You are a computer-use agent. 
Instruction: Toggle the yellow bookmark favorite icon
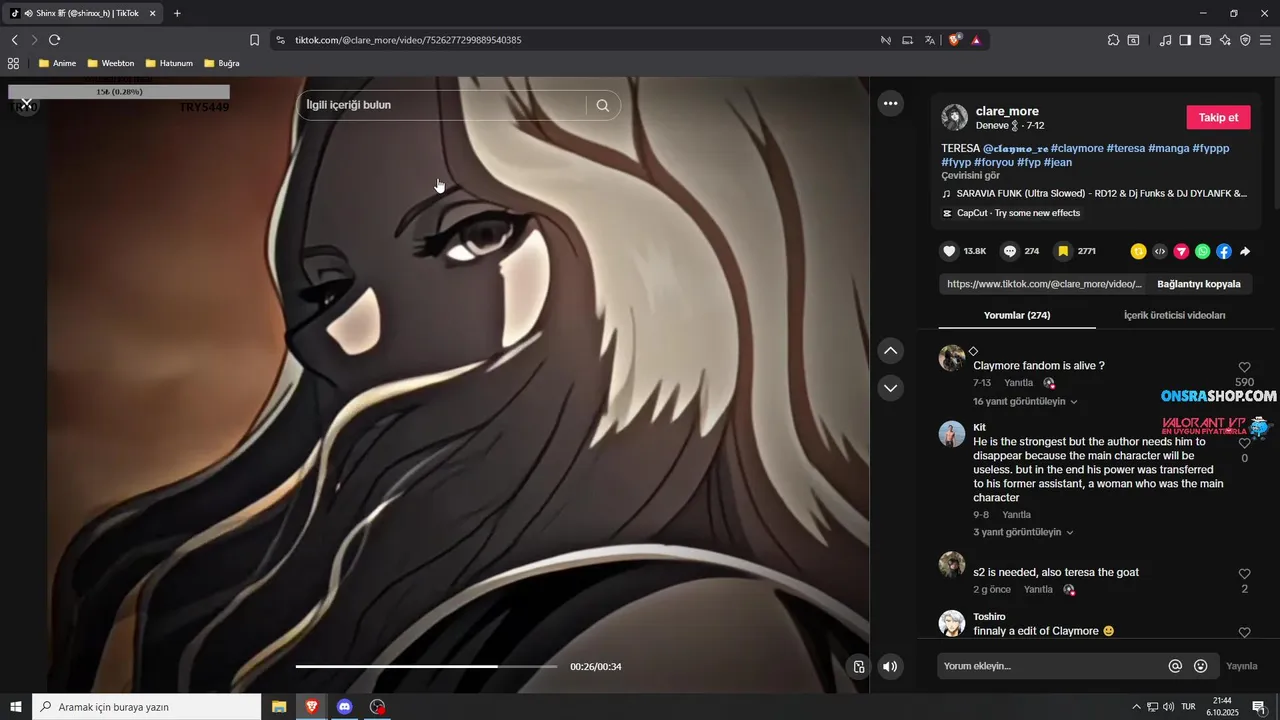pyautogui.click(x=1063, y=251)
